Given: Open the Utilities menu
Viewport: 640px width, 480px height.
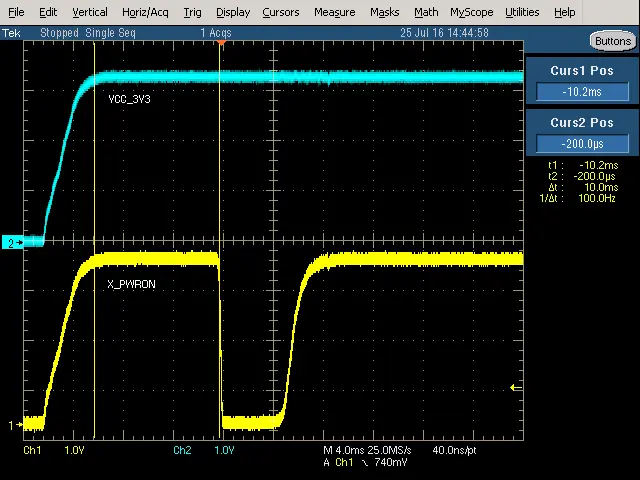Looking at the screenshot, I should click(522, 12).
